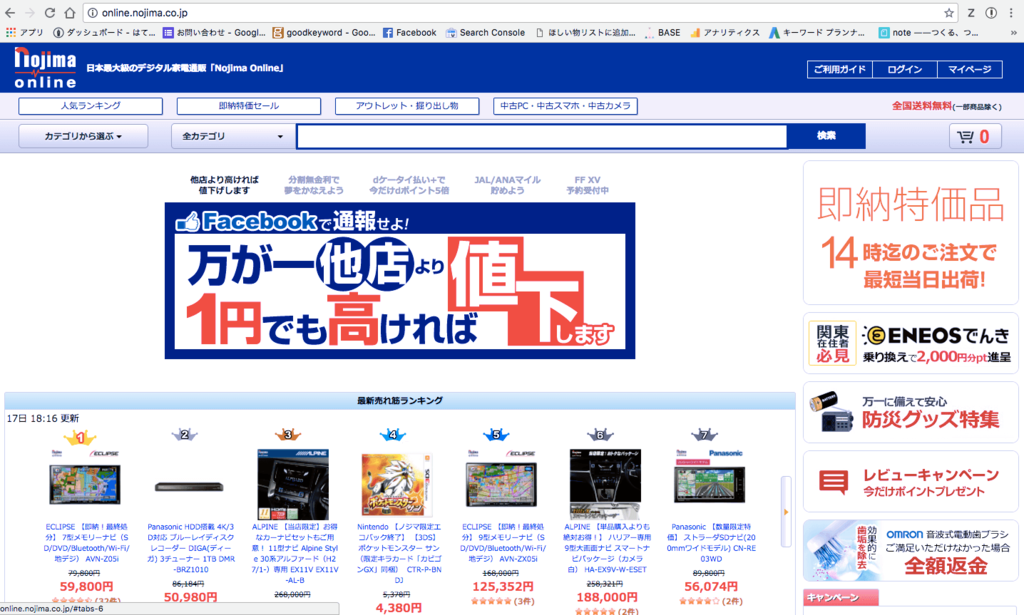
Task: Open 中古PC・中古スマホ・中古カメラ tab
Action: pos(566,106)
